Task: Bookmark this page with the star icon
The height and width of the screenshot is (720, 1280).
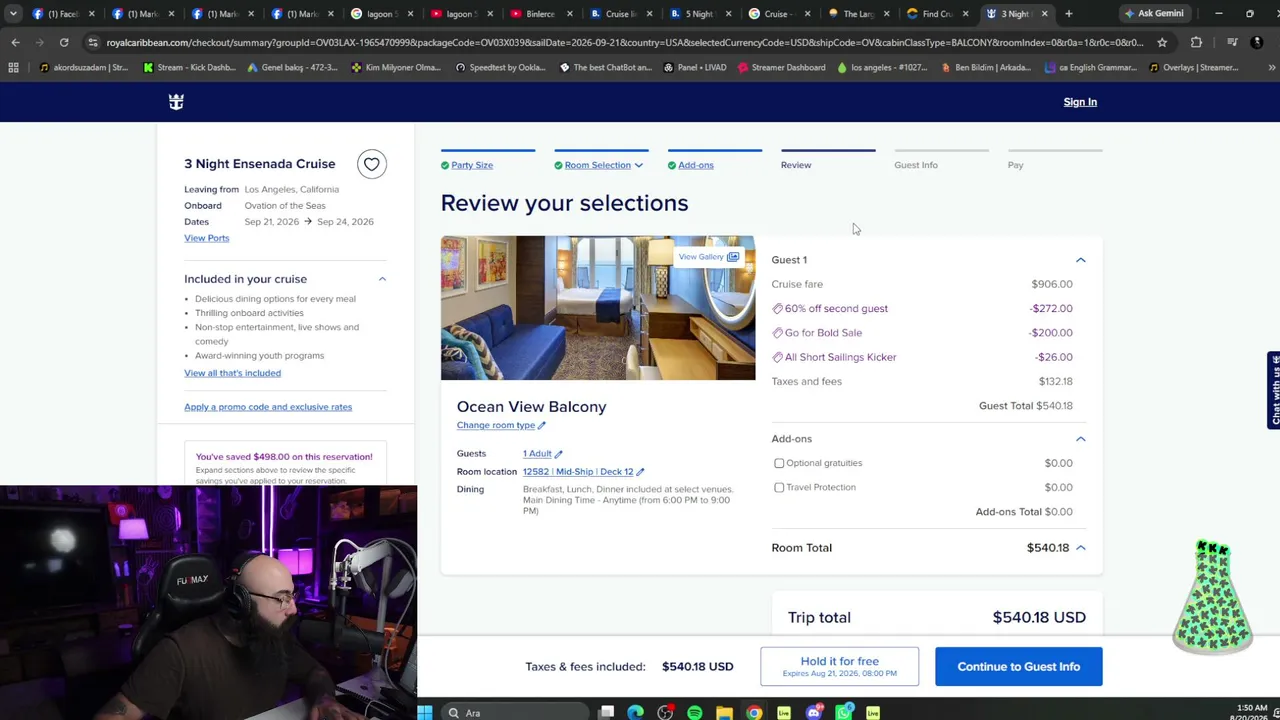Action: coord(1162,42)
